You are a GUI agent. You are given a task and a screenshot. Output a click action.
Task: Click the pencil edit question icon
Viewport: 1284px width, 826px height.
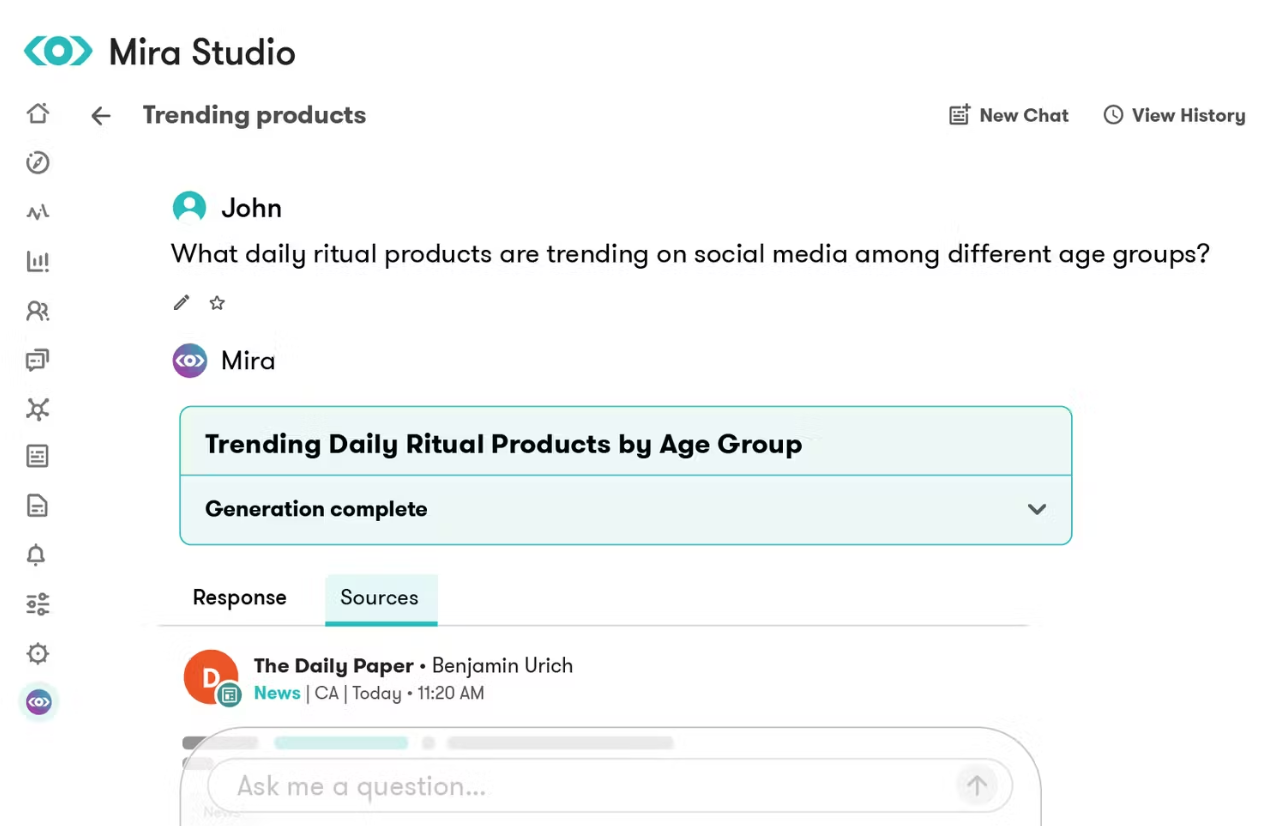[x=181, y=303]
